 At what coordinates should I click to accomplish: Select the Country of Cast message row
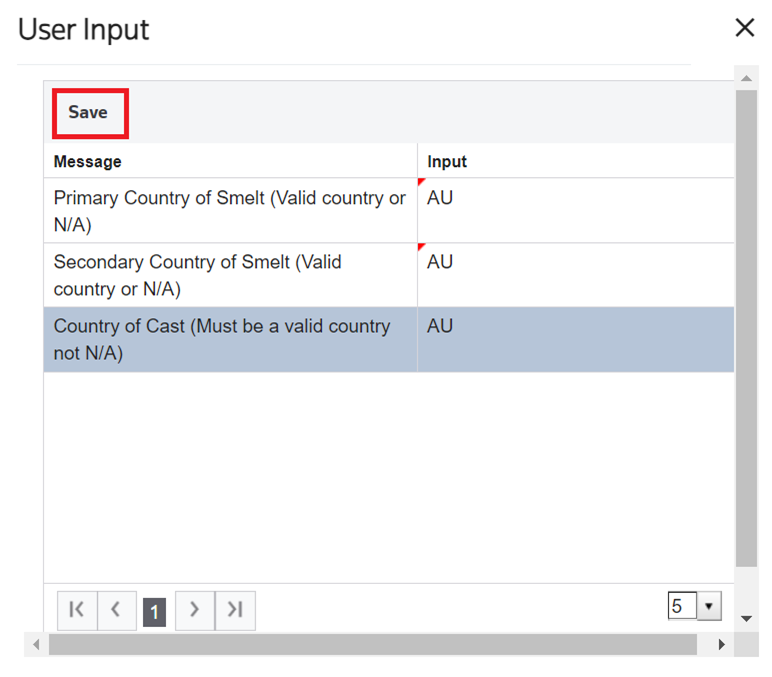pyautogui.click(x=230, y=339)
